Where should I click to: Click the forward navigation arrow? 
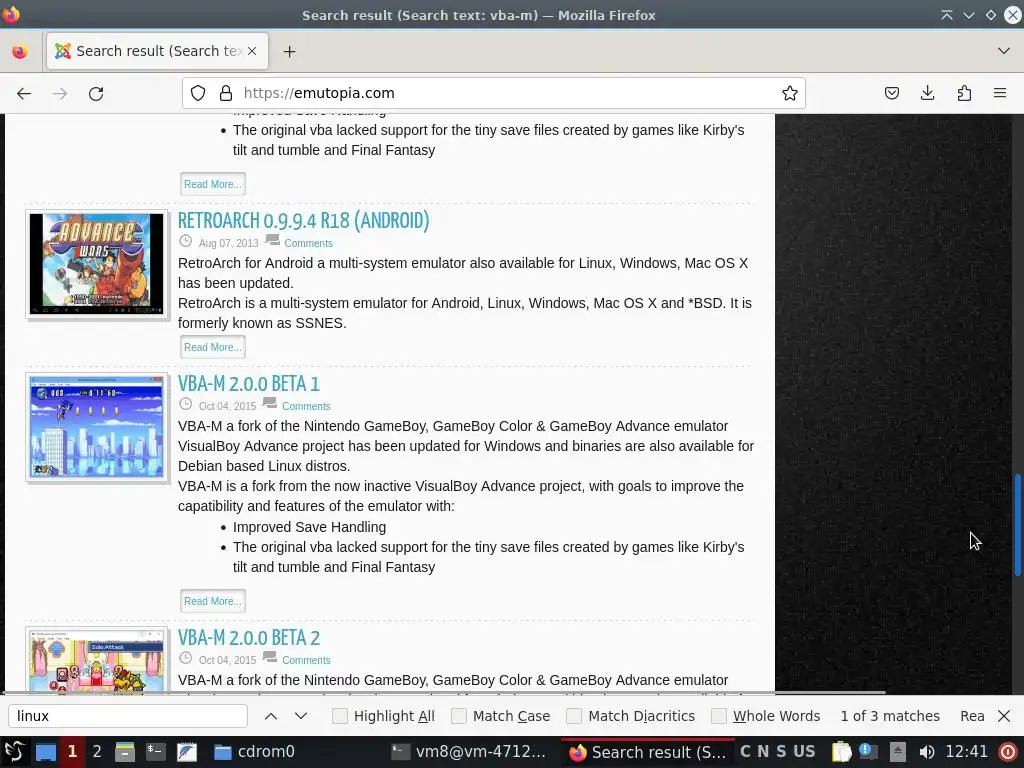(x=60, y=93)
